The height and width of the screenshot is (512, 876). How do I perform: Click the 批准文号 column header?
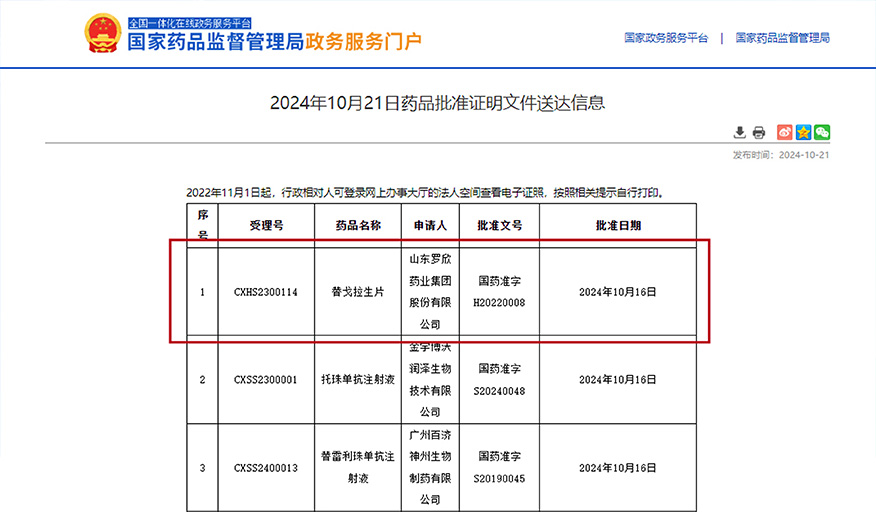(499, 226)
